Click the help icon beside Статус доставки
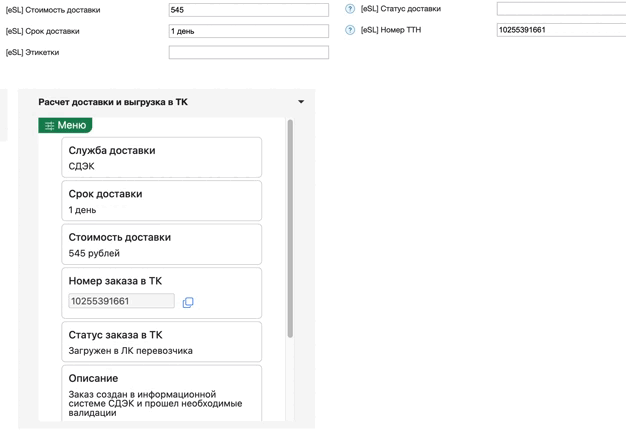 [350, 9]
